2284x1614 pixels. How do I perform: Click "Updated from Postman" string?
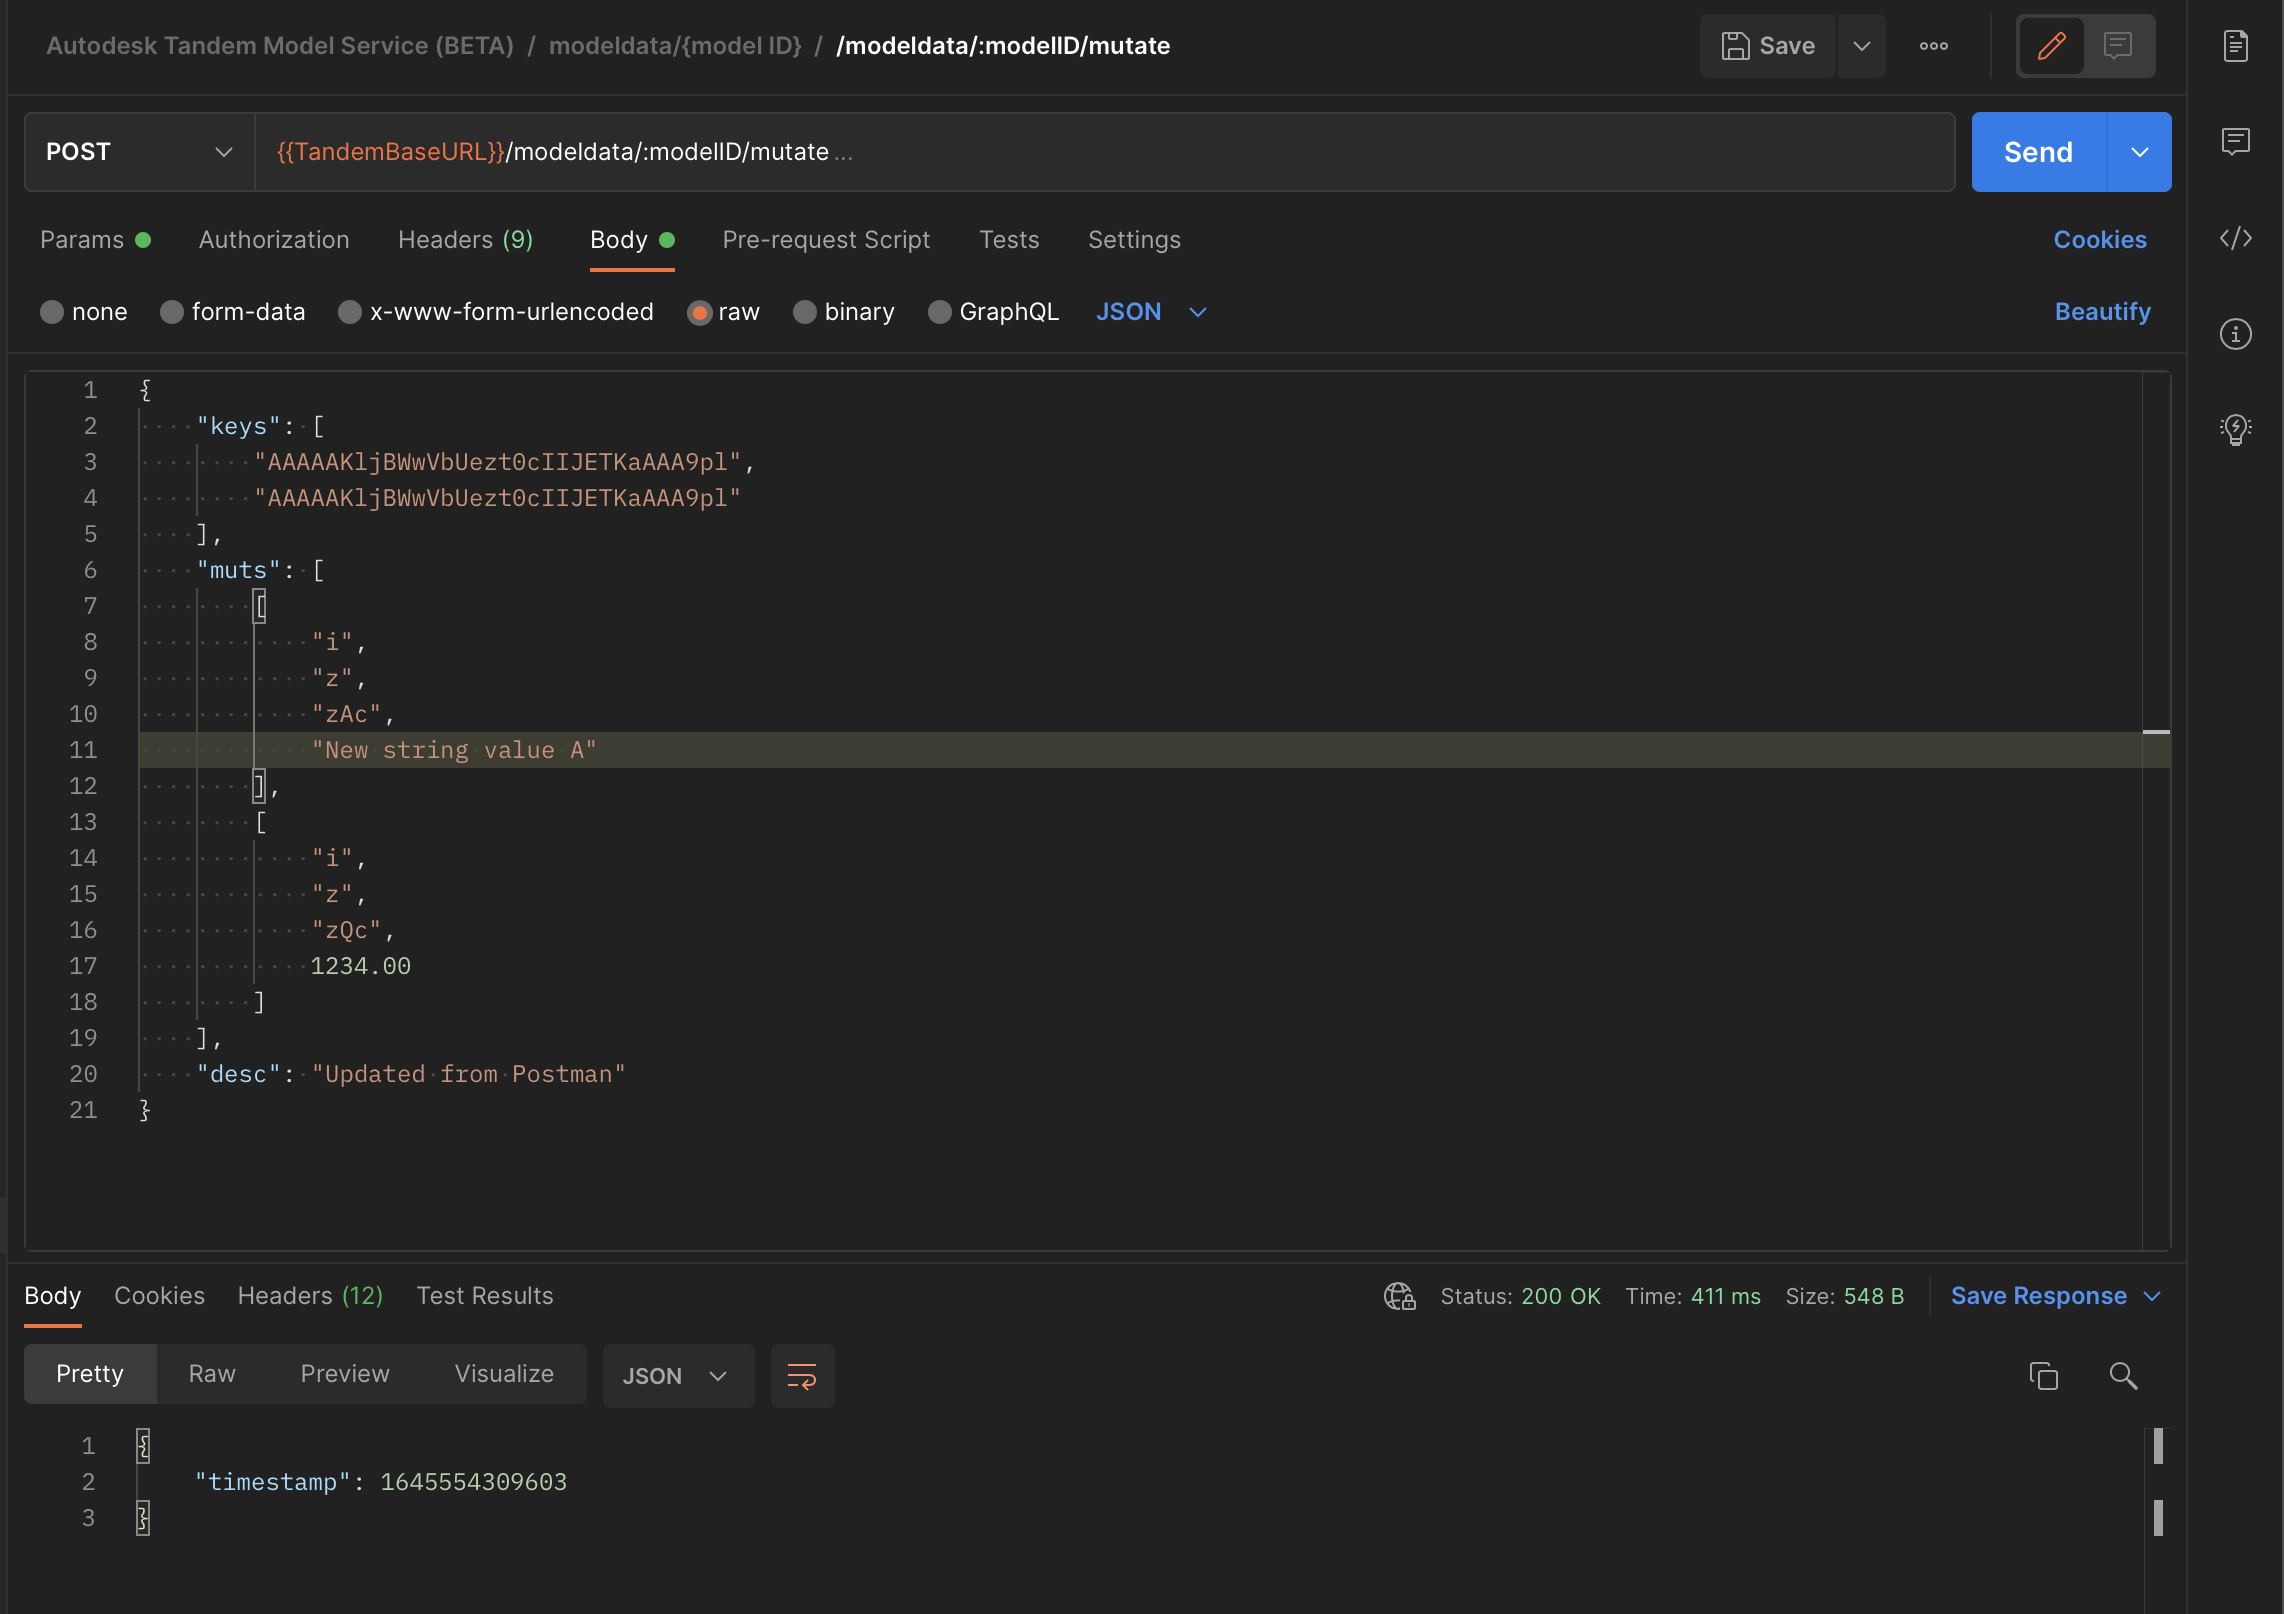click(468, 1075)
